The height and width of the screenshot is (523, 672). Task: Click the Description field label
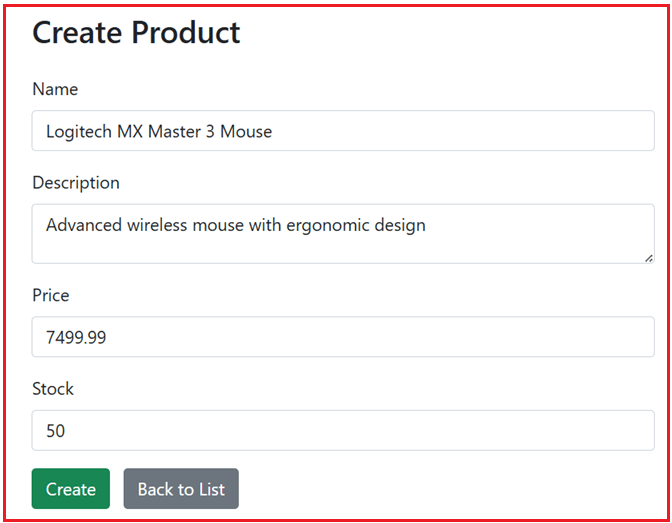(x=76, y=183)
